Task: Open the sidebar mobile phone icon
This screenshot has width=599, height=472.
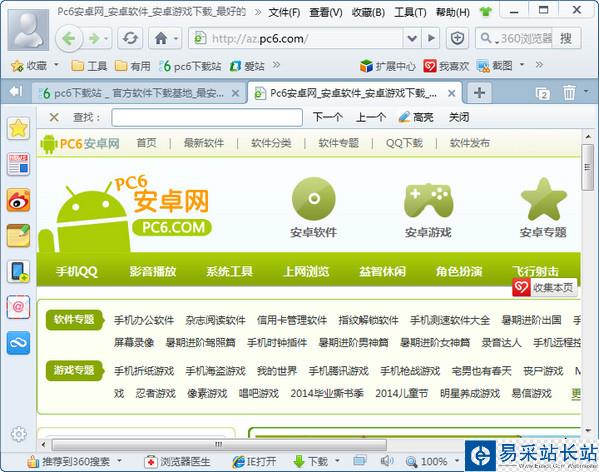Action: pyautogui.click(x=18, y=272)
